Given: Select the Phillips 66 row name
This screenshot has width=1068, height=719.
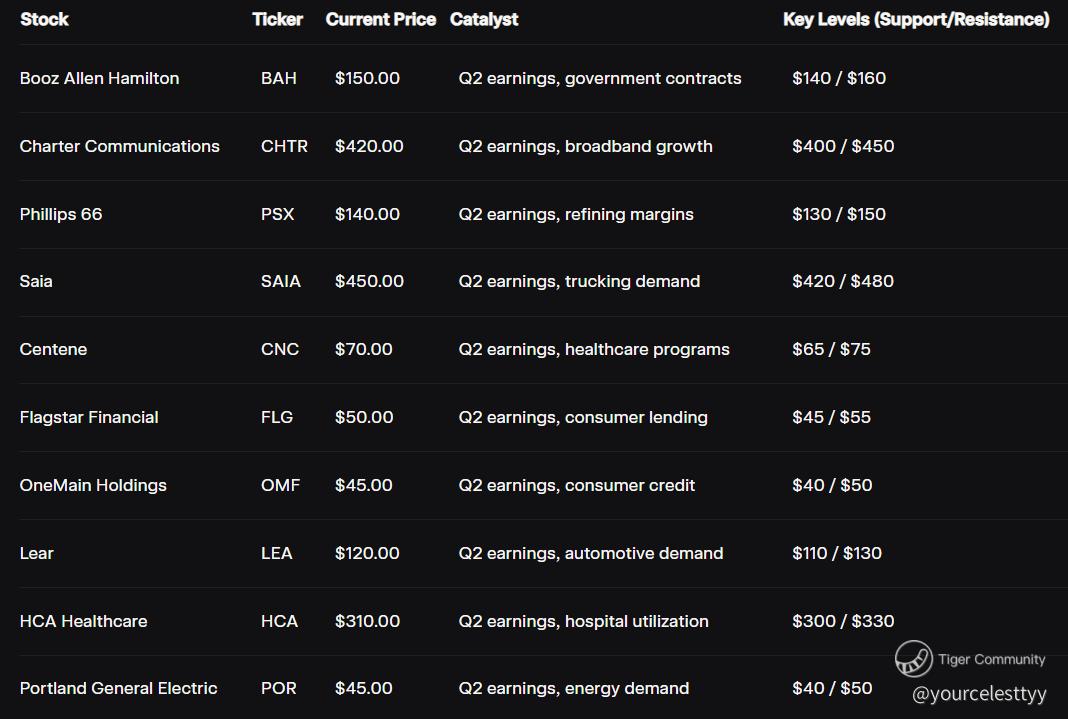Looking at the screenshot, I should tap(61, 214).
